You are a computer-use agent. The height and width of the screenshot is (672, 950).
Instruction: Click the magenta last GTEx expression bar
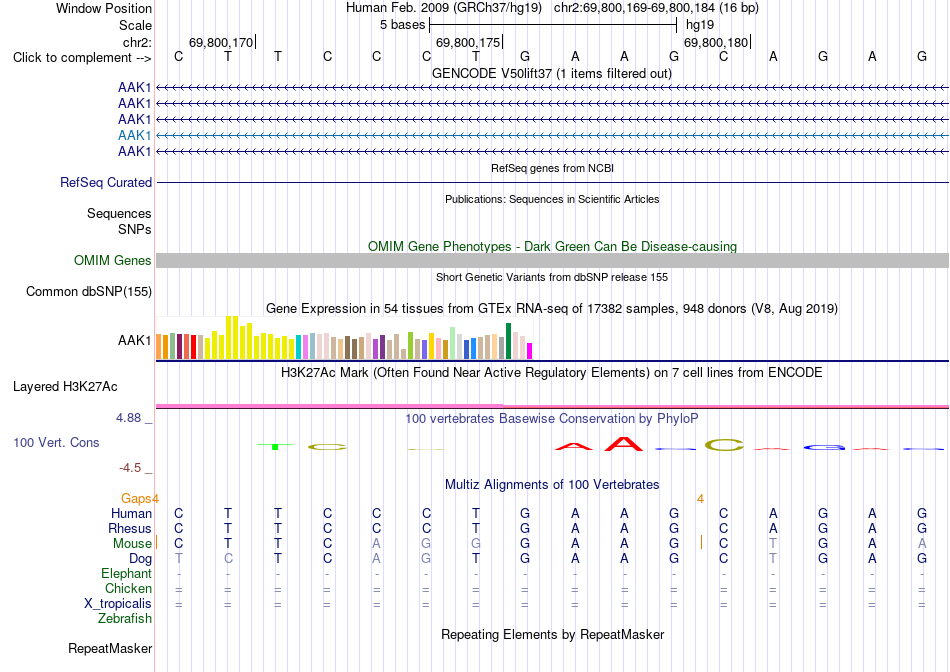click(530, 351)
